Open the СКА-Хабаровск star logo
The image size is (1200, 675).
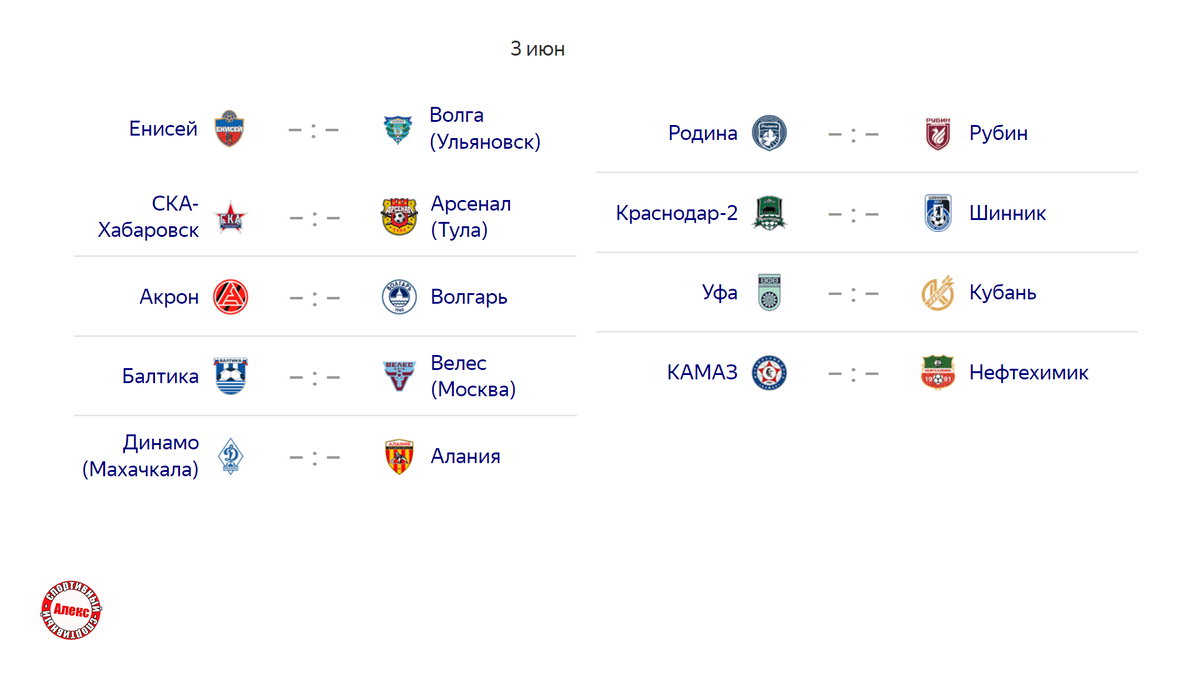coord(230,217)
